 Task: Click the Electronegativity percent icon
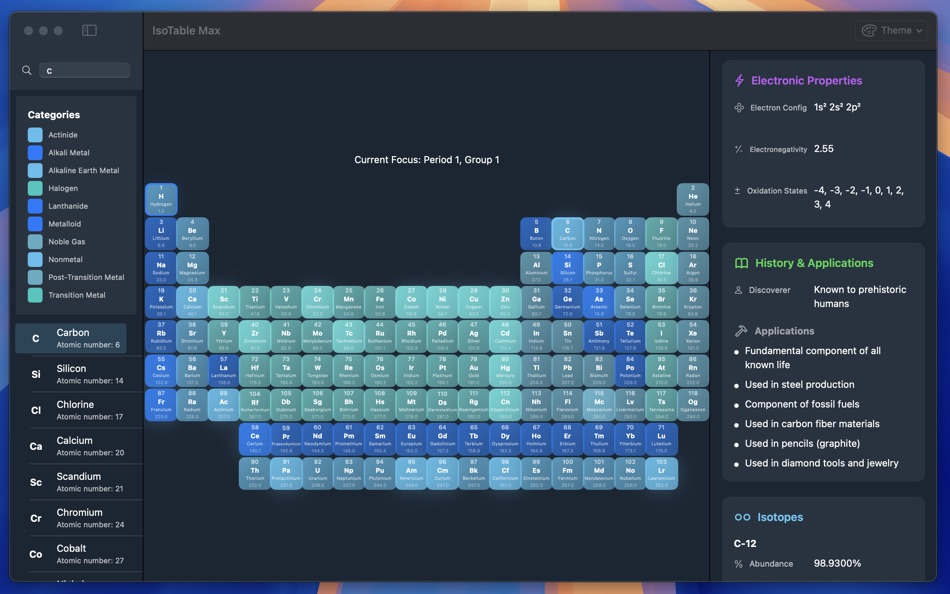[738, 148]
